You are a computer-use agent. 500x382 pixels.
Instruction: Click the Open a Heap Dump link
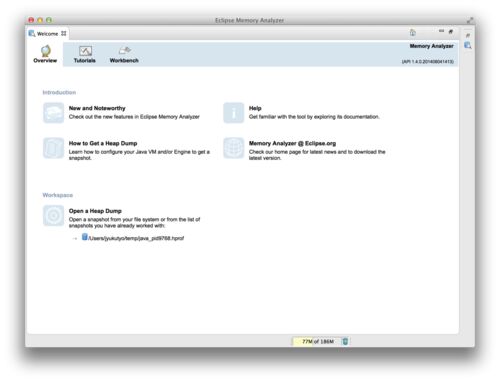tap(95, 211)
